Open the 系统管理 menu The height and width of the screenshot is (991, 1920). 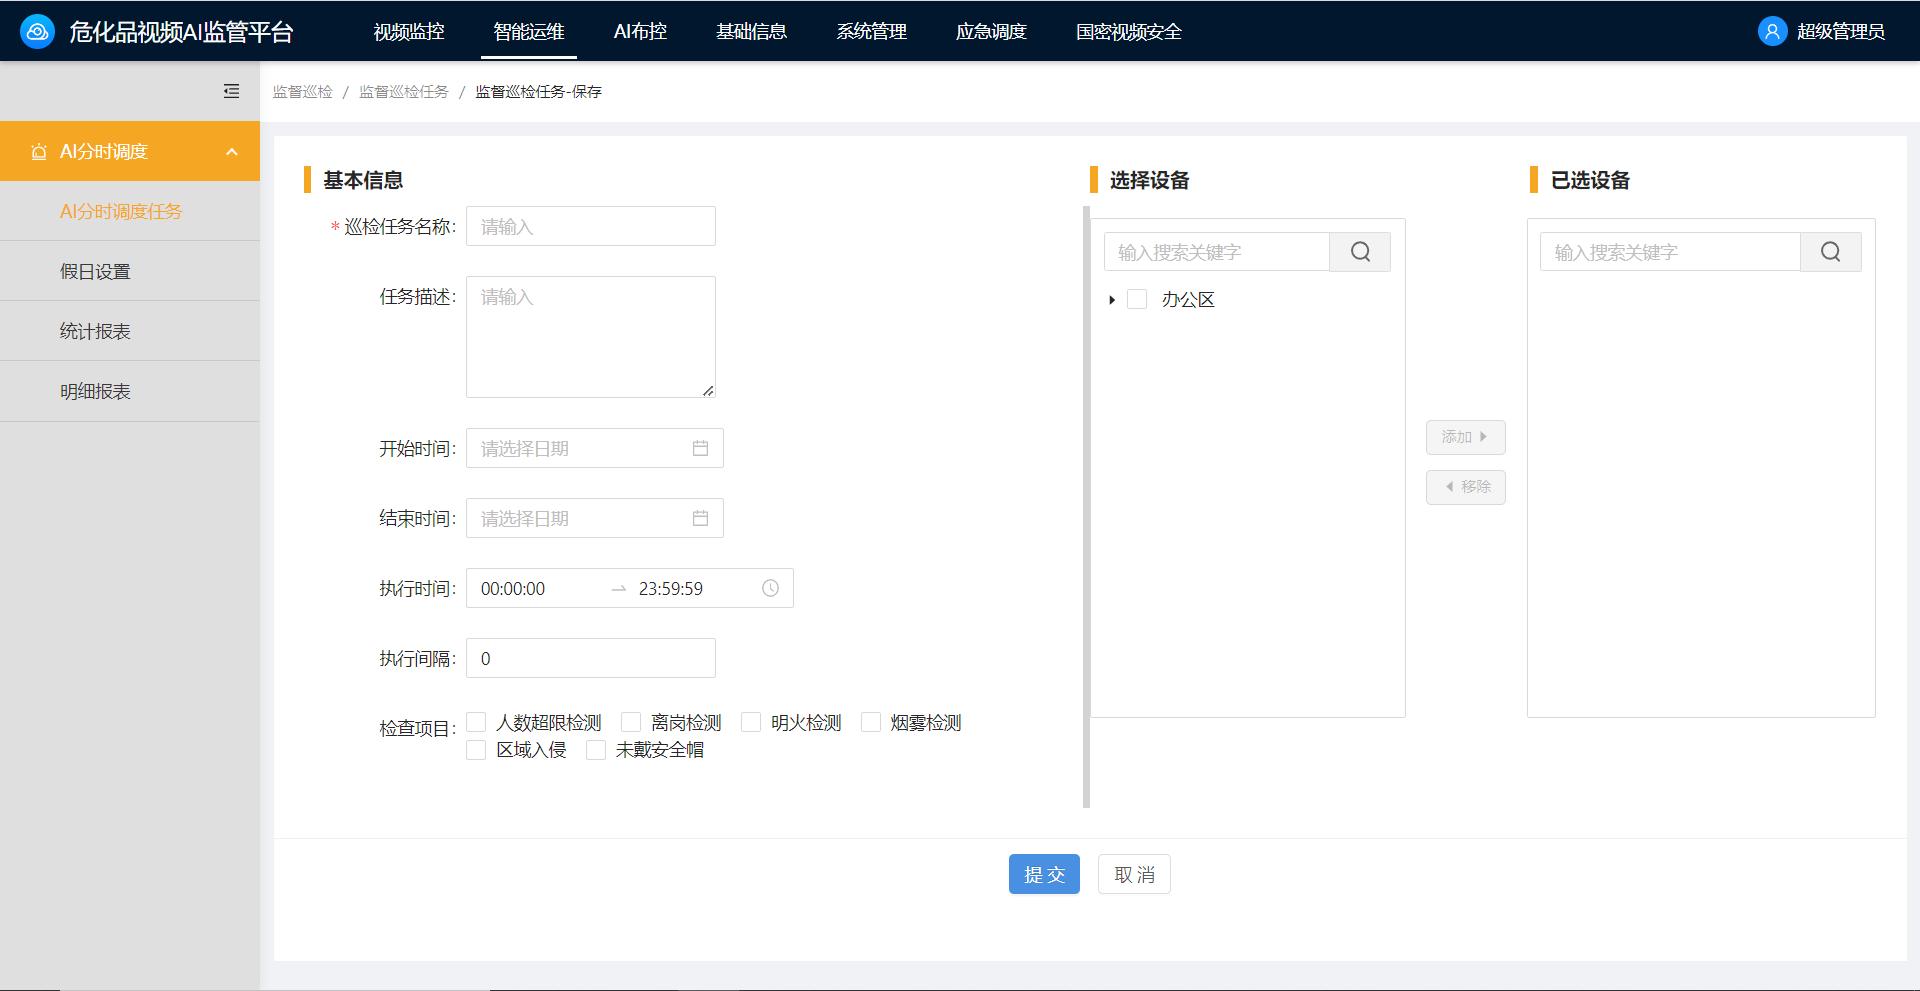(x=871, y=31)
